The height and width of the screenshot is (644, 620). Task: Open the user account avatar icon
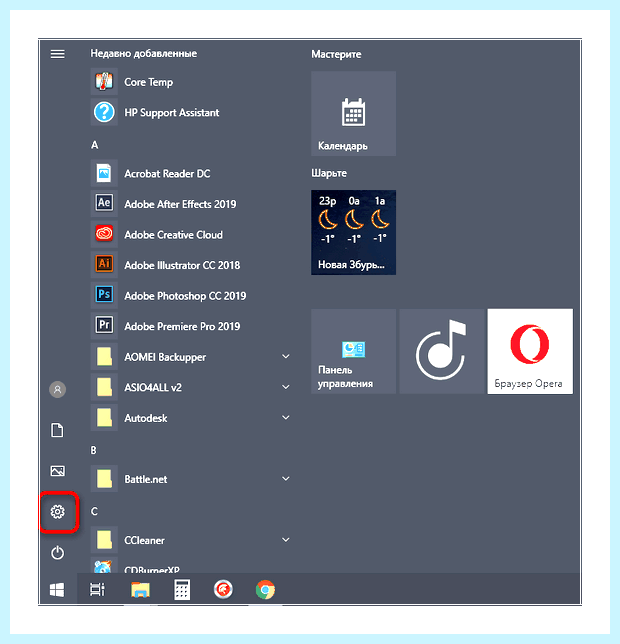(x=57, y=389)
